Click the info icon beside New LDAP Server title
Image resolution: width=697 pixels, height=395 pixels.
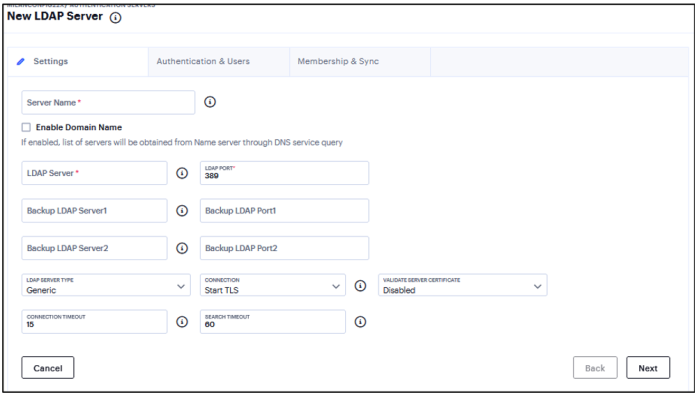point(116,18)
